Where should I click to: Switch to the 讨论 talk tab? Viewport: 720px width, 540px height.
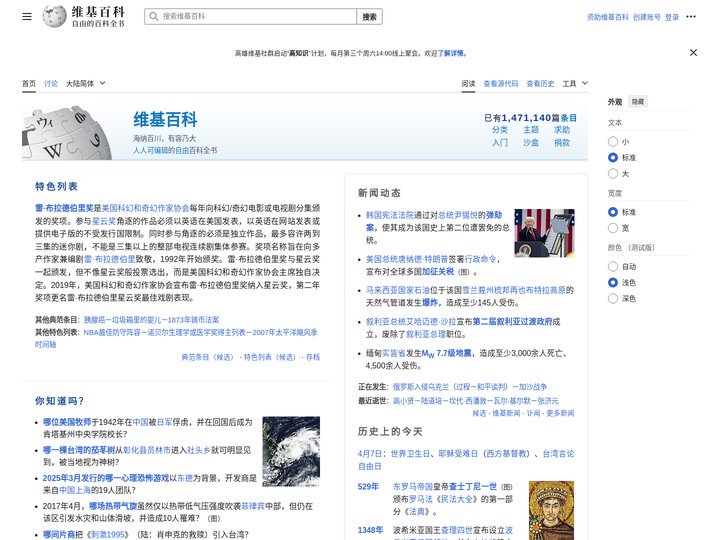(x=51, y=83)
